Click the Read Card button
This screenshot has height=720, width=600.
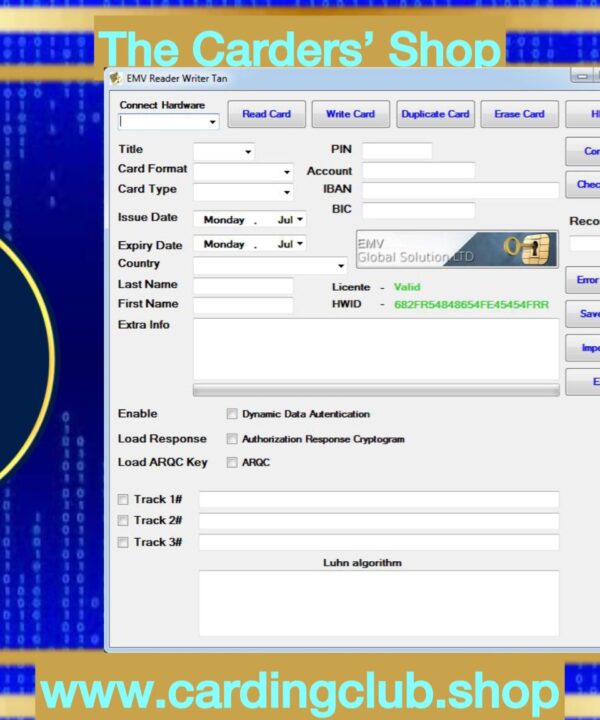(x=266, y=114)
